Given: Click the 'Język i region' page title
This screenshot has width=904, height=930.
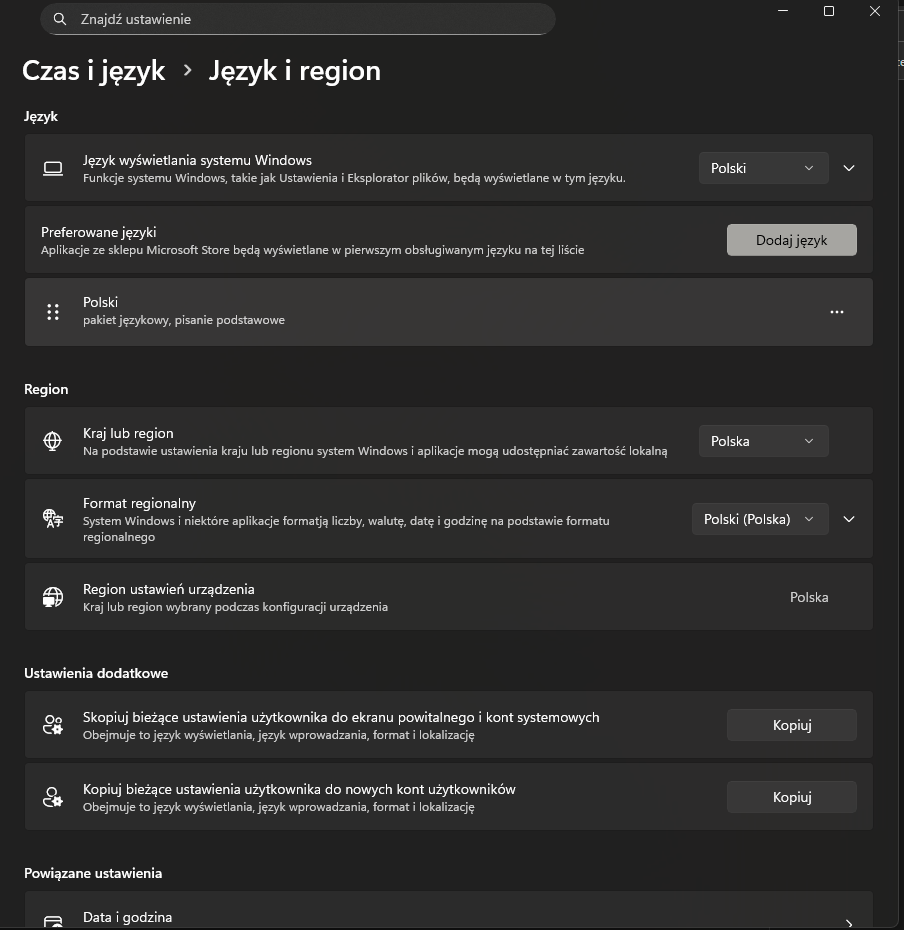Looking at the screenshot, I should pyautogui.click(x=294, y=71).
